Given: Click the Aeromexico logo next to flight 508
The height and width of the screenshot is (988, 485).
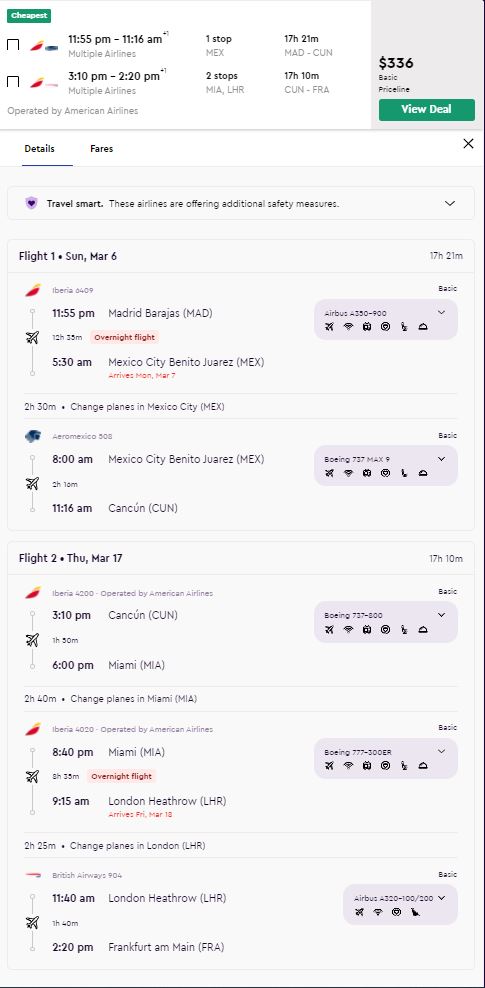Looking at the screenshot, I should 33,436.
